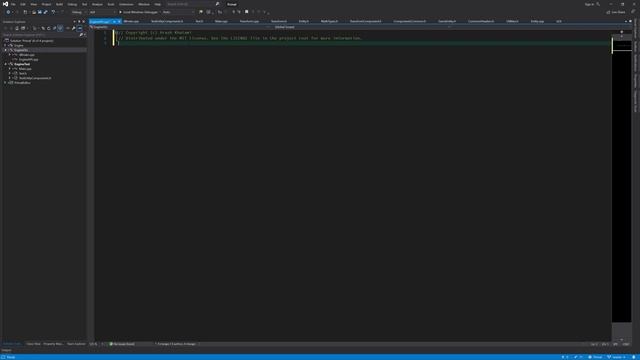The width and height of the screenshot is (640, 360).
Task: Click the Live Share button
Action: 616,12
